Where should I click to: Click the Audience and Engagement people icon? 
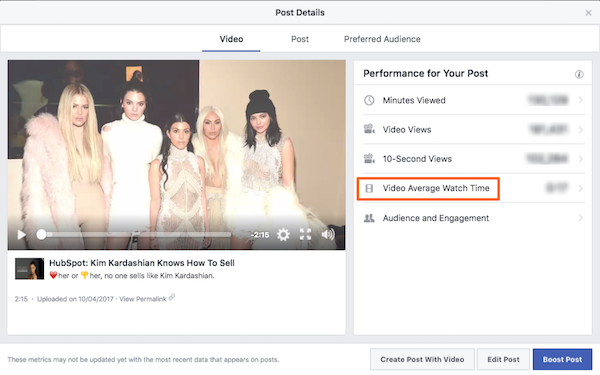[x=369, y=218]
